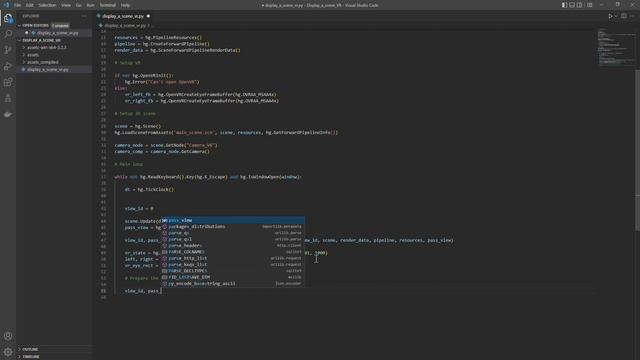This screenshot has height=360, width=640.
Task: Open the Search view in activity bar
Action: coord(8,34)
